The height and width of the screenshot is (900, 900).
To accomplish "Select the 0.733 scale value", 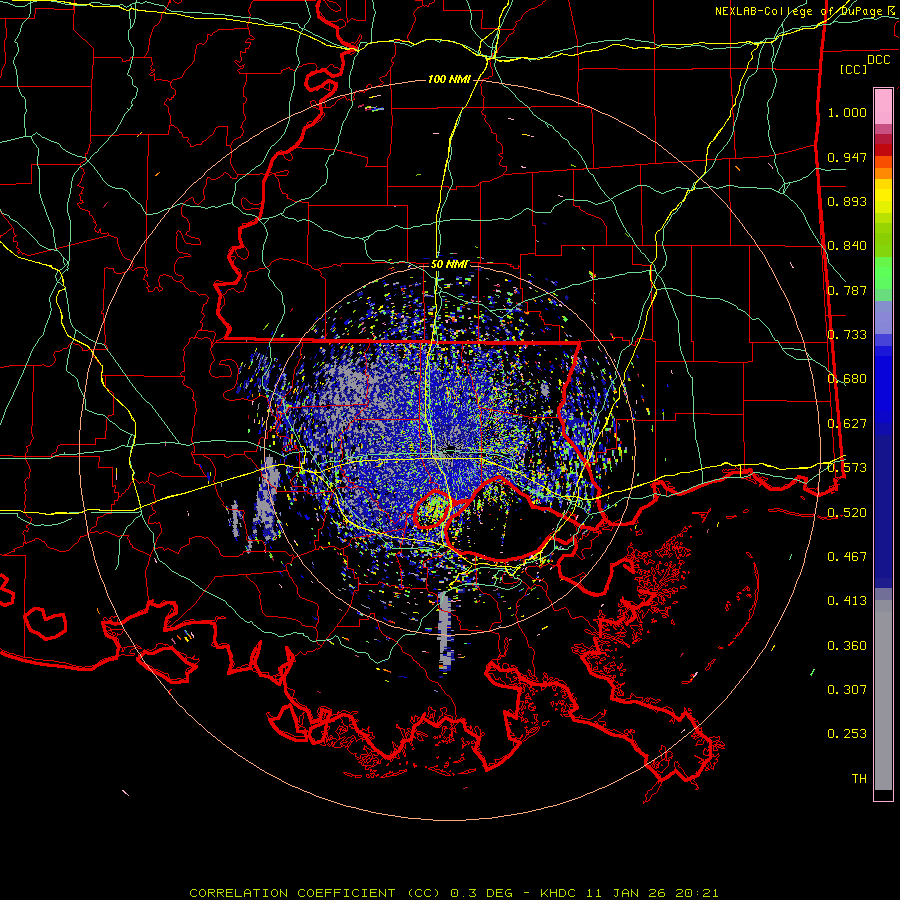I will click(847, 335).
